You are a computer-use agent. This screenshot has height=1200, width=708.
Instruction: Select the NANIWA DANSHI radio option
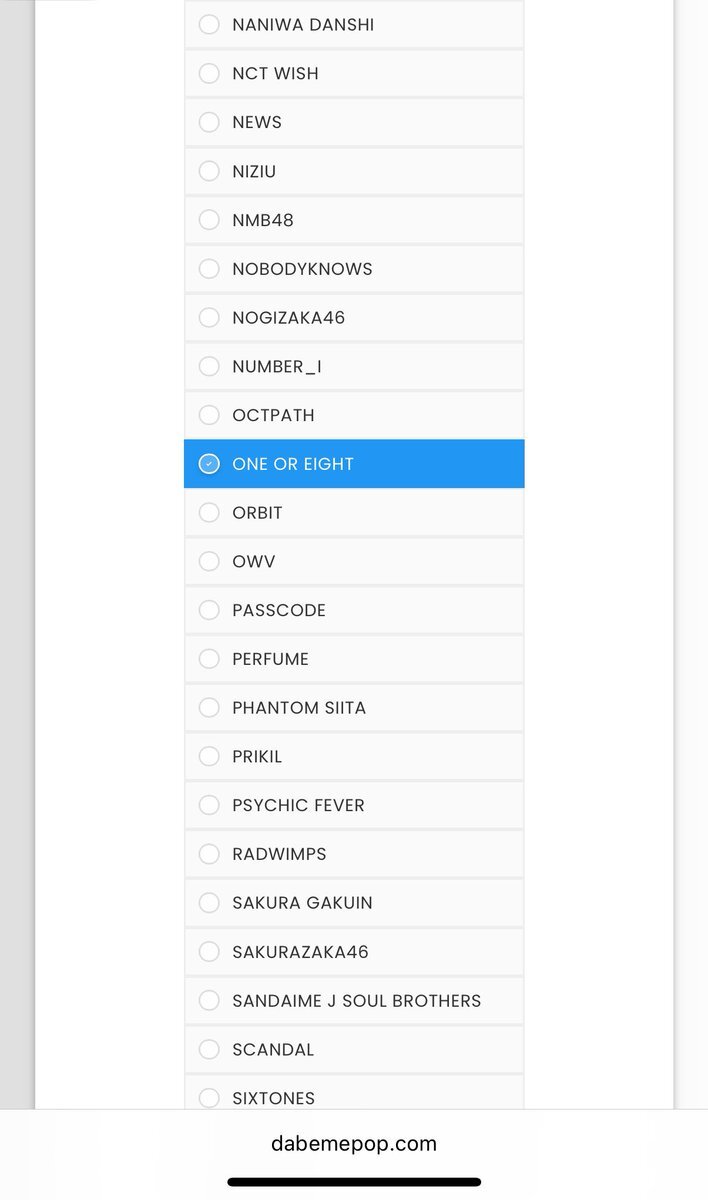354,24
